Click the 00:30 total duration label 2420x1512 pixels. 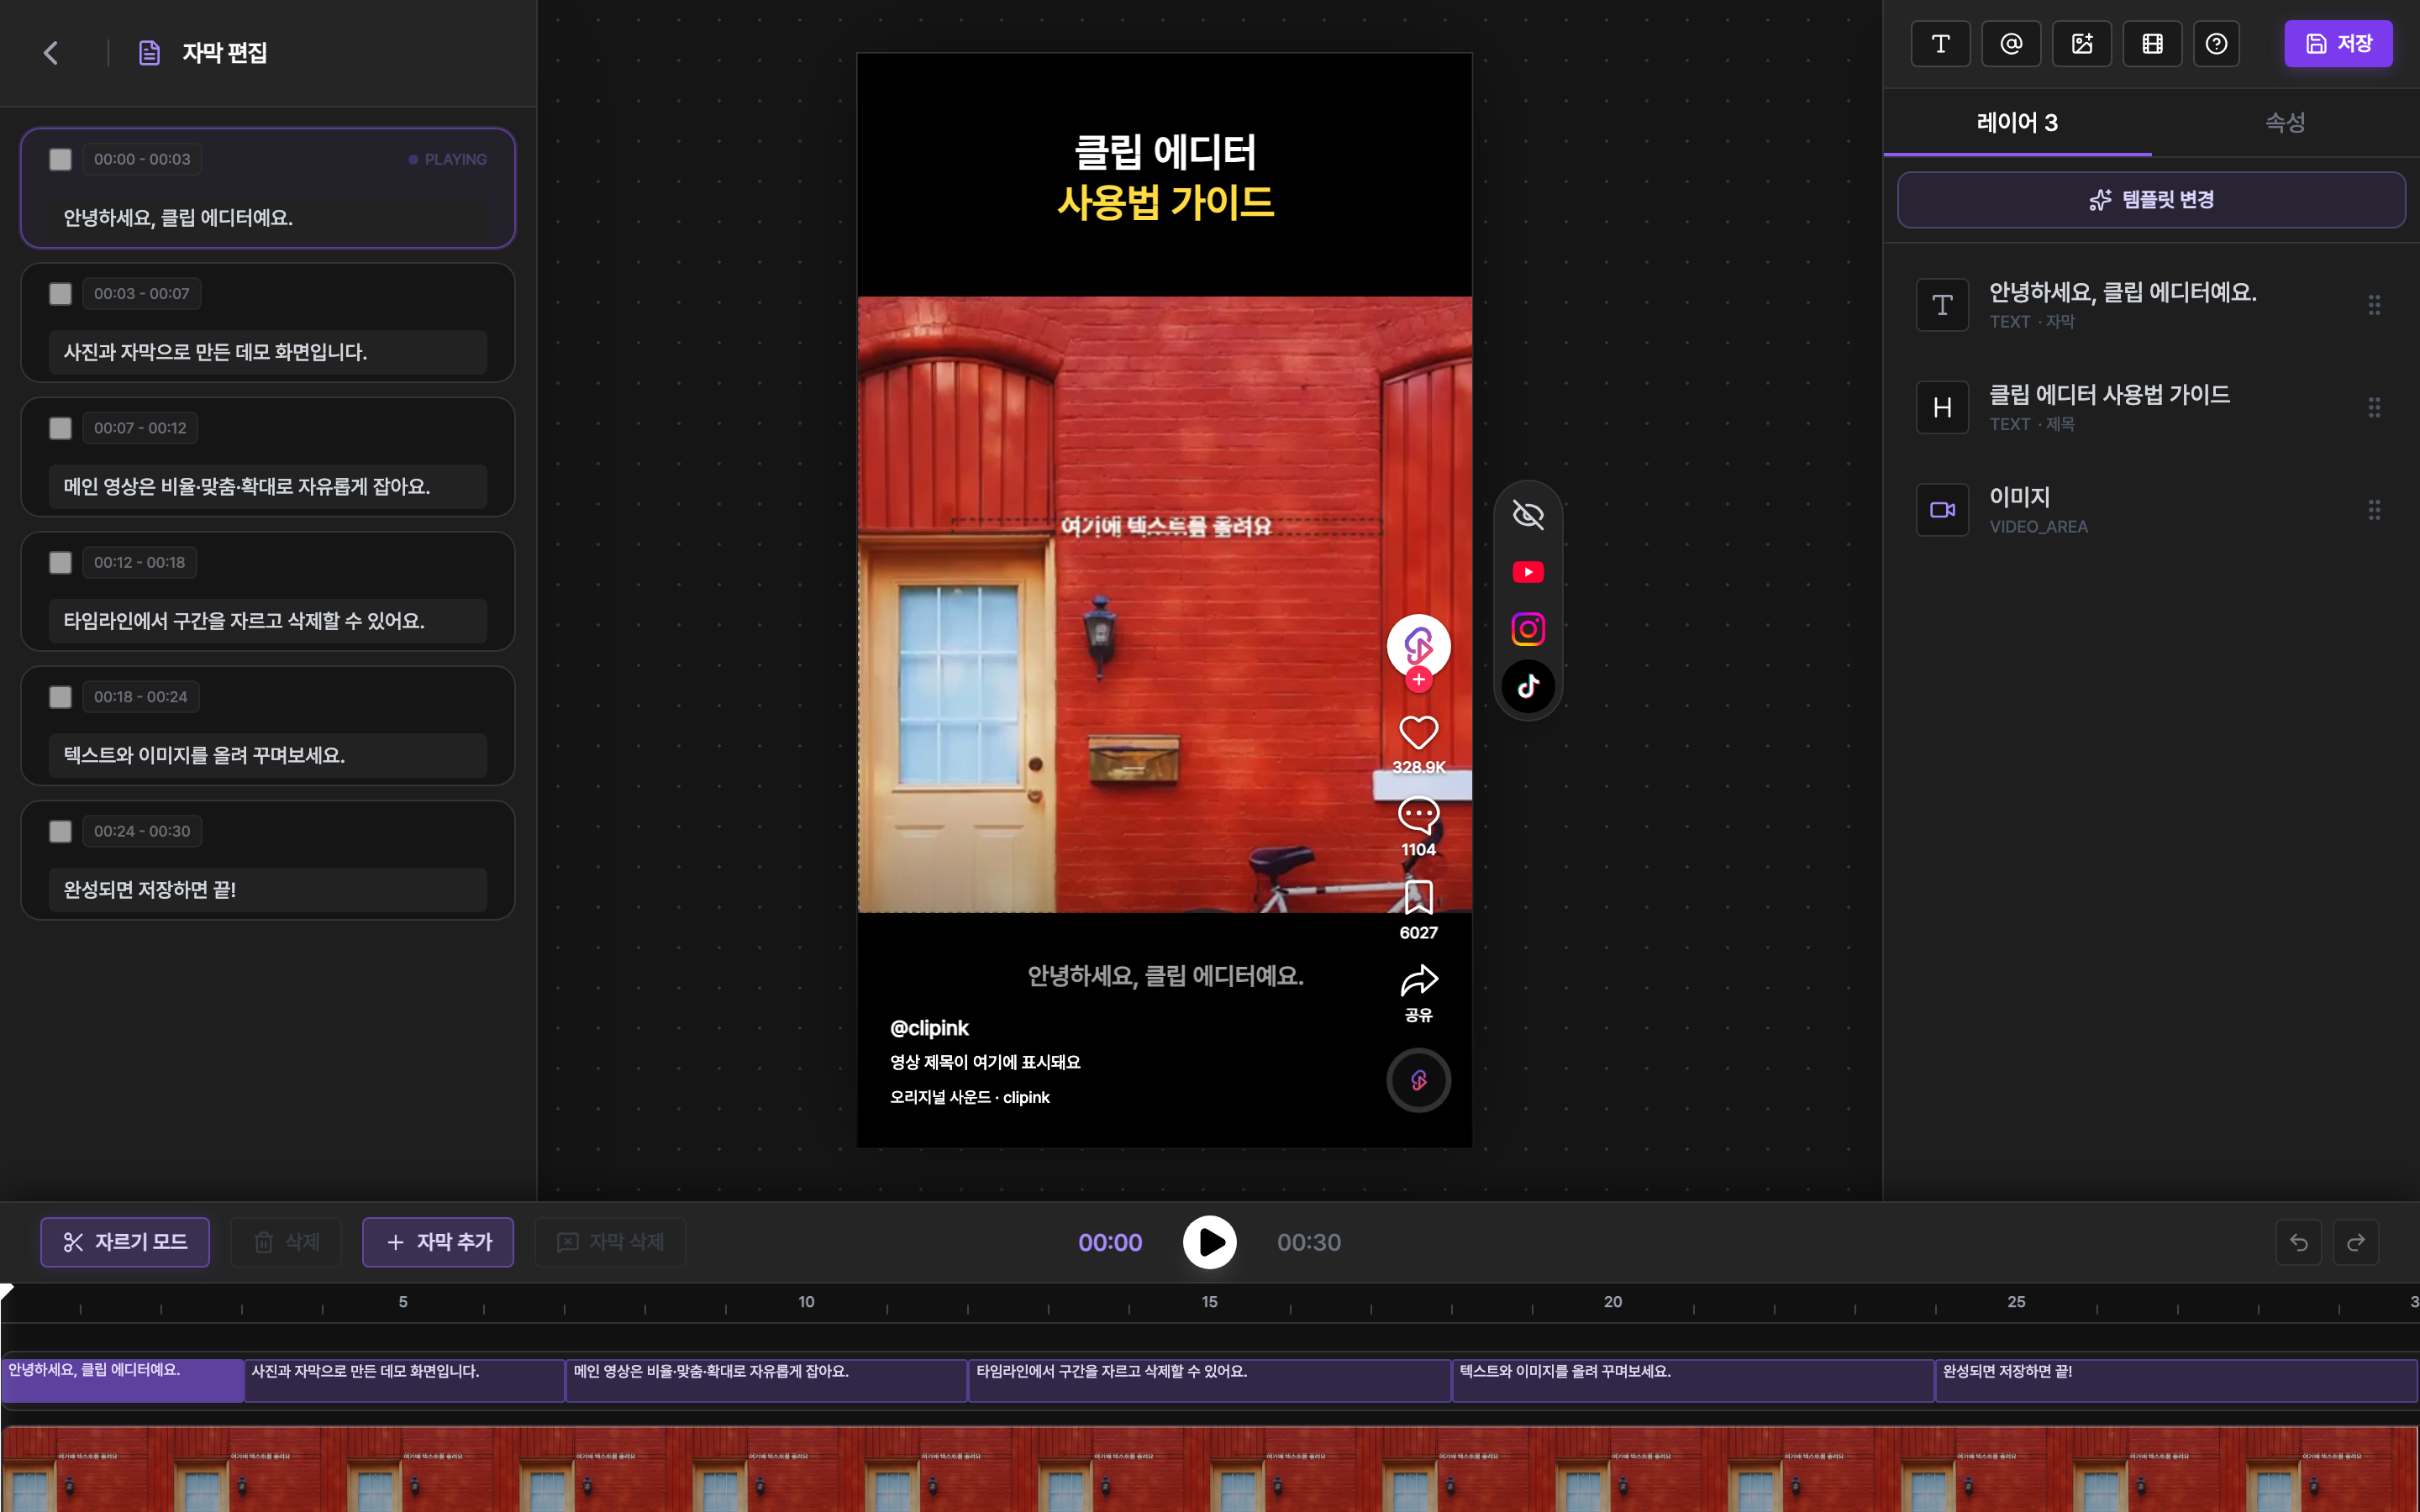pos(1308,1242)
